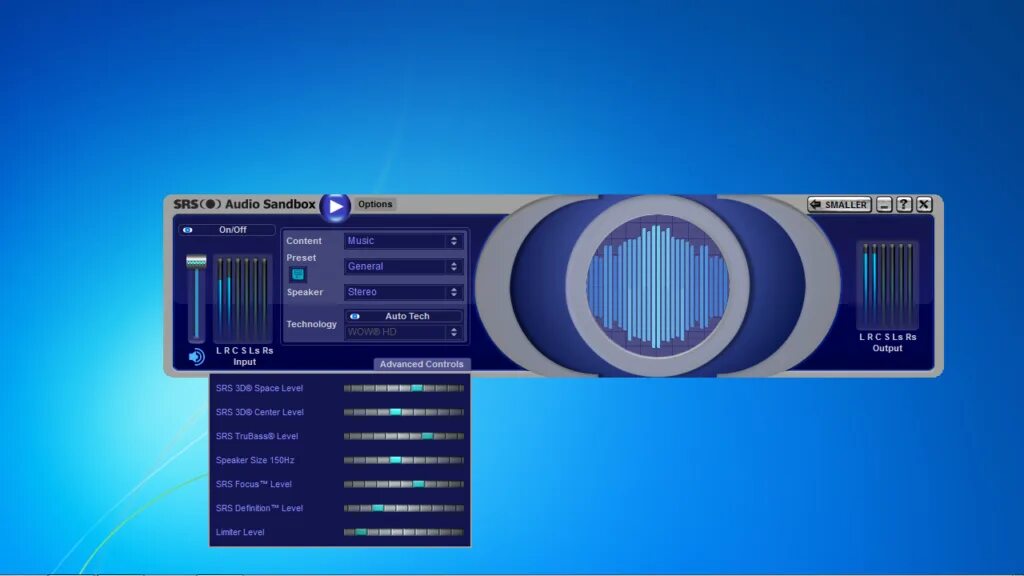Toggle the Auto Tech switch

404,316
